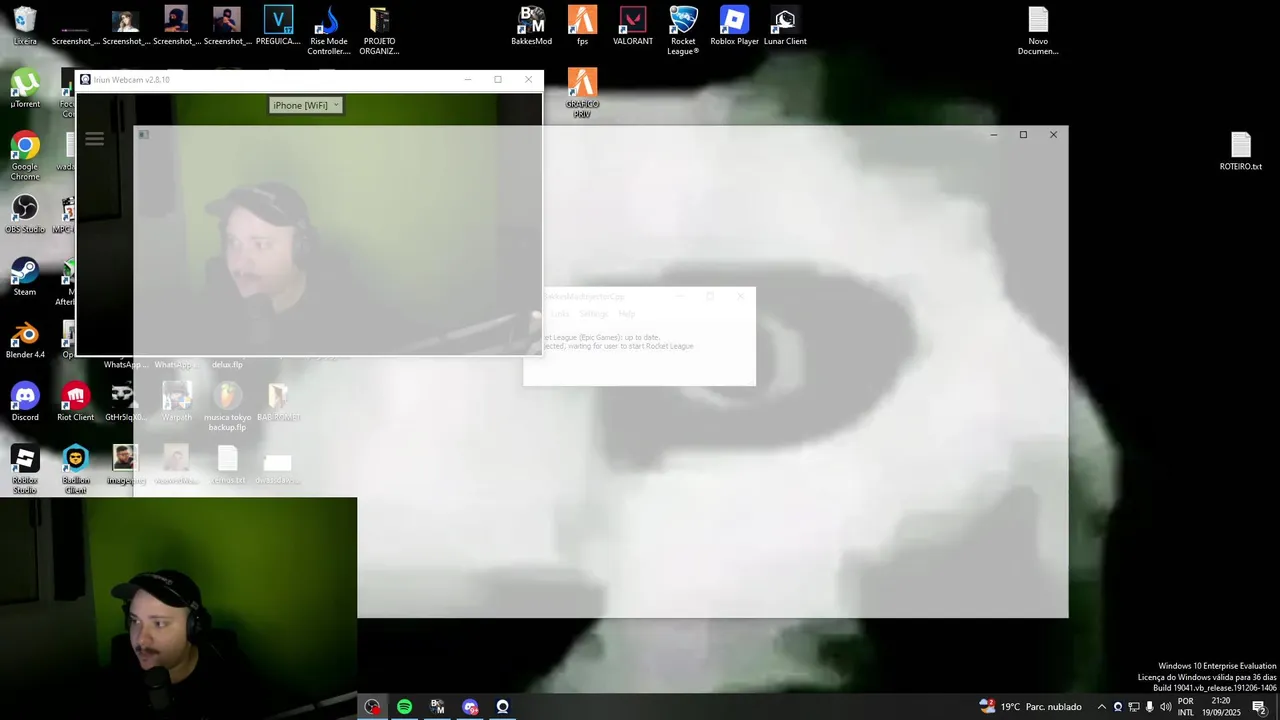Select the BakkesMod desktop shortcut

[531, 26]
